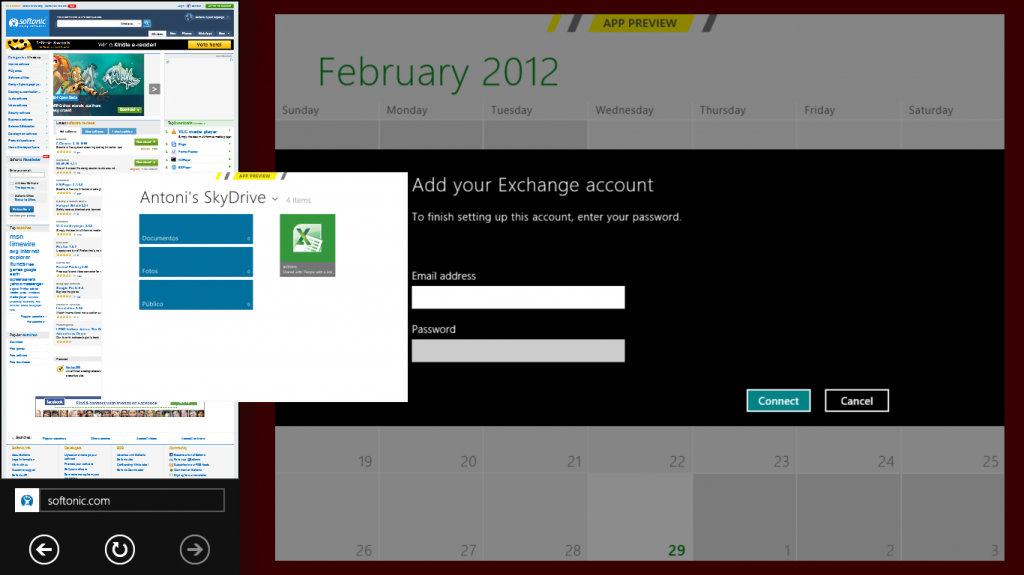Image resolution: width=1024 pixels, height=575 pixels.
Task: Select the Windows platform tab on Softonic
Action: (157, 33)
